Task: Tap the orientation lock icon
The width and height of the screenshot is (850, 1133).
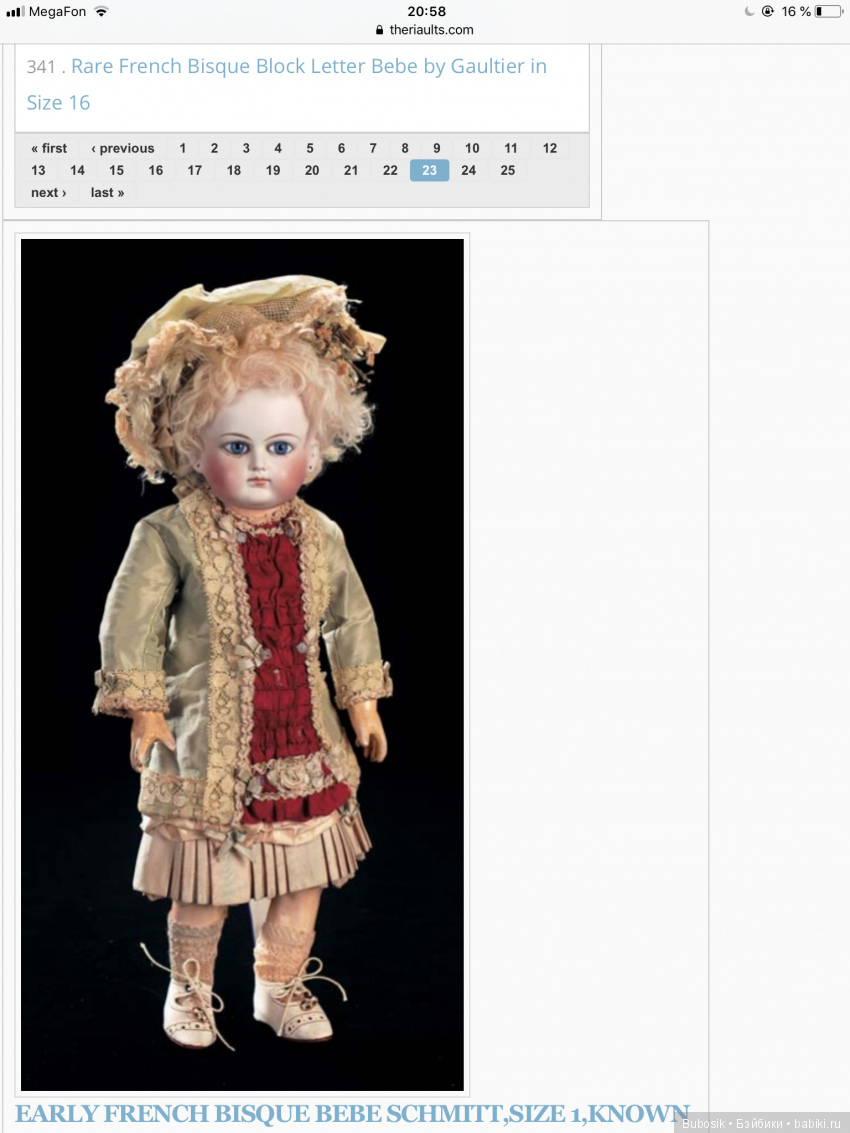Action: (x=768, y=12)
